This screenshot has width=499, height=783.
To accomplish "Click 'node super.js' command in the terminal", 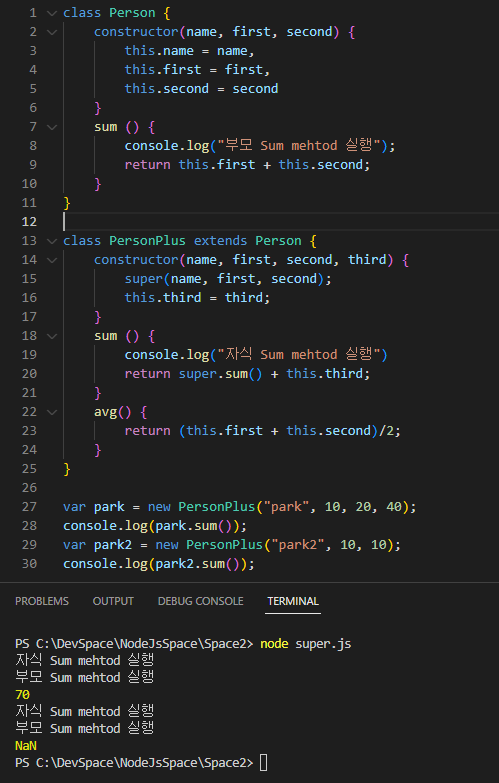I will click(306, 644).
